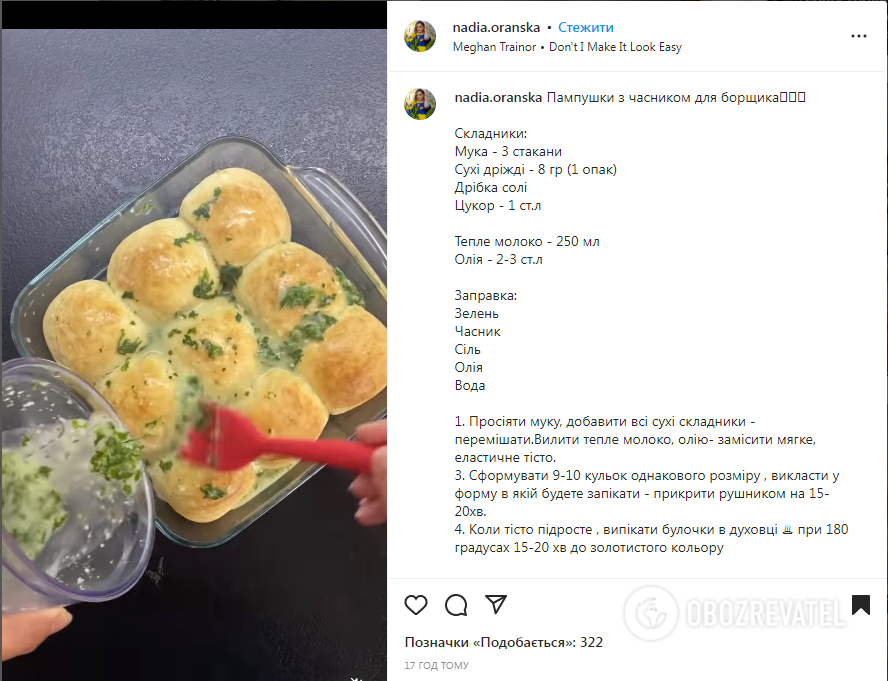
Task: Click the Заправка dressing heading
Action: click(485, 296)
